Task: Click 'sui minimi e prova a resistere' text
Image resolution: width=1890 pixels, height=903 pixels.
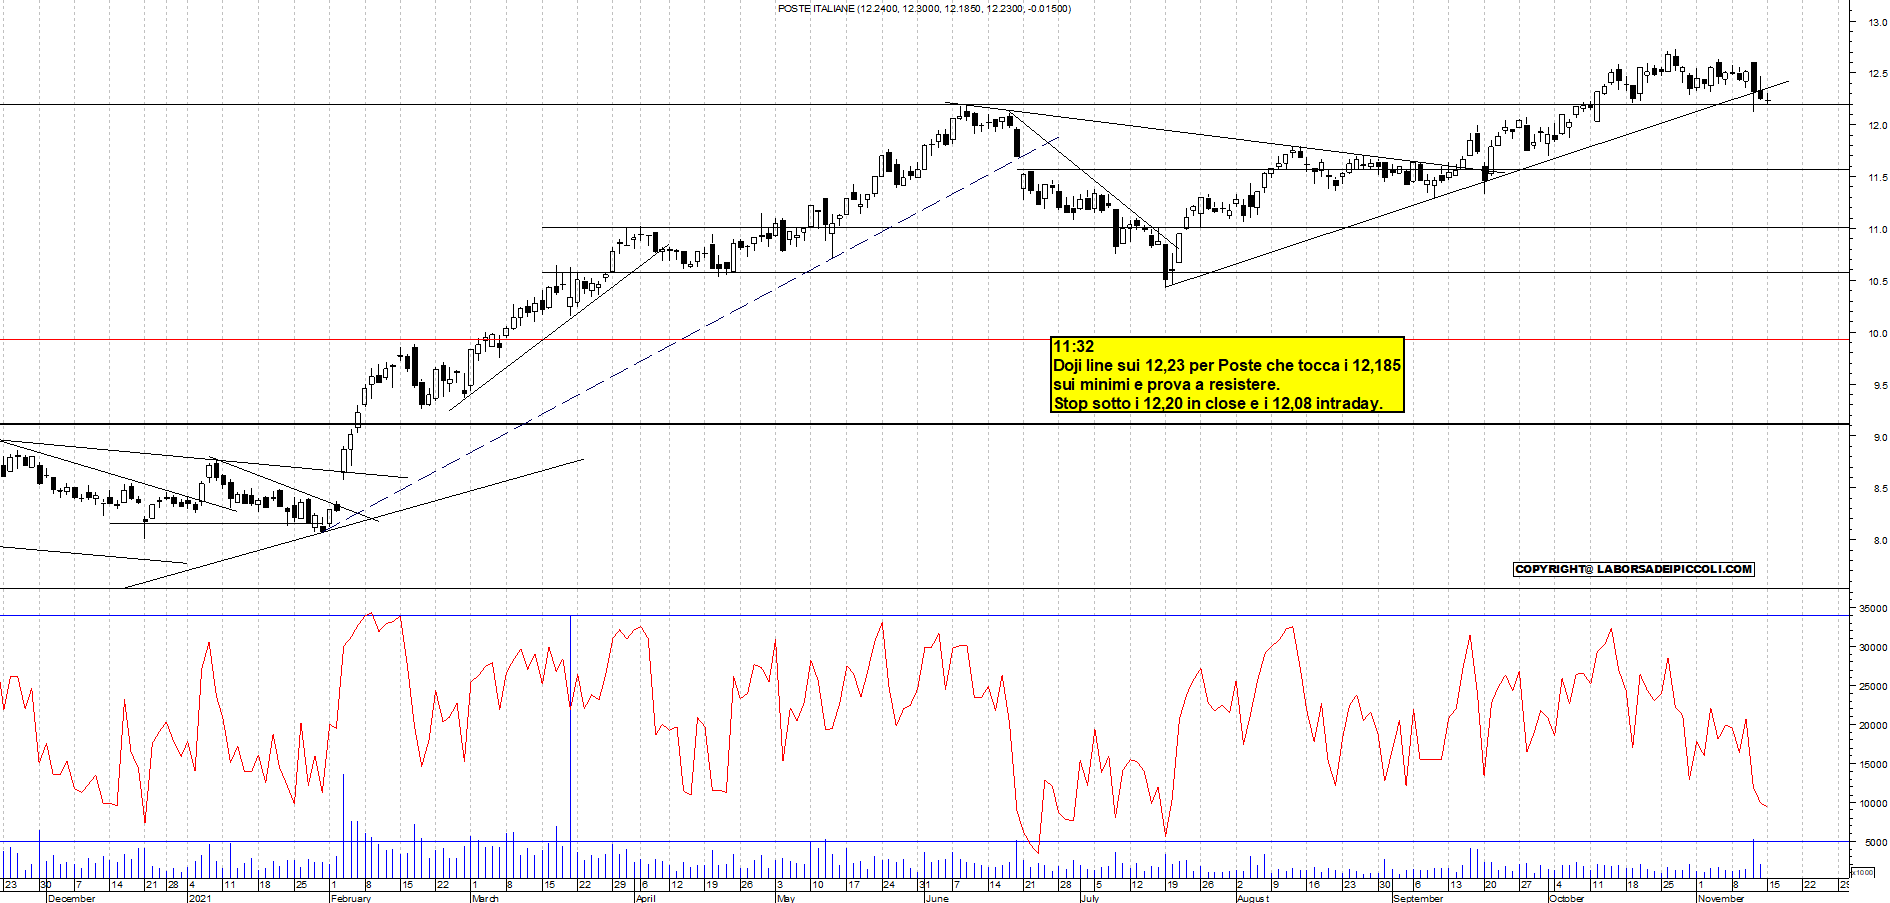Action: [x=1166, y=385]
